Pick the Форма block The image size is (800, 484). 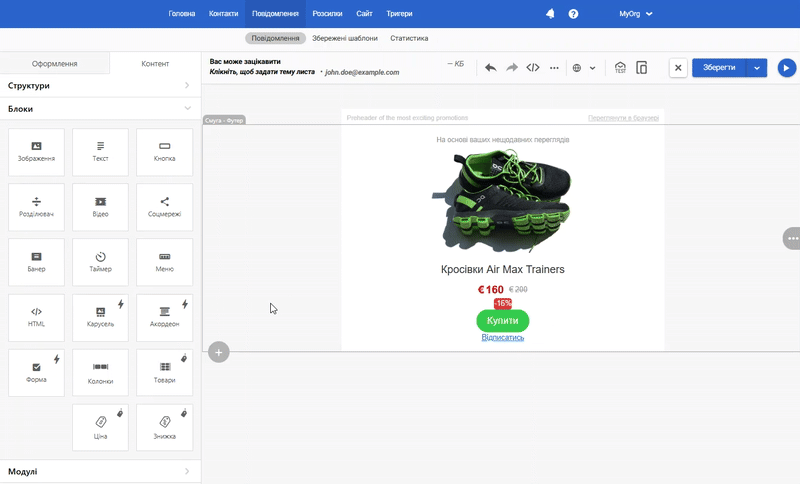point(36,373)
